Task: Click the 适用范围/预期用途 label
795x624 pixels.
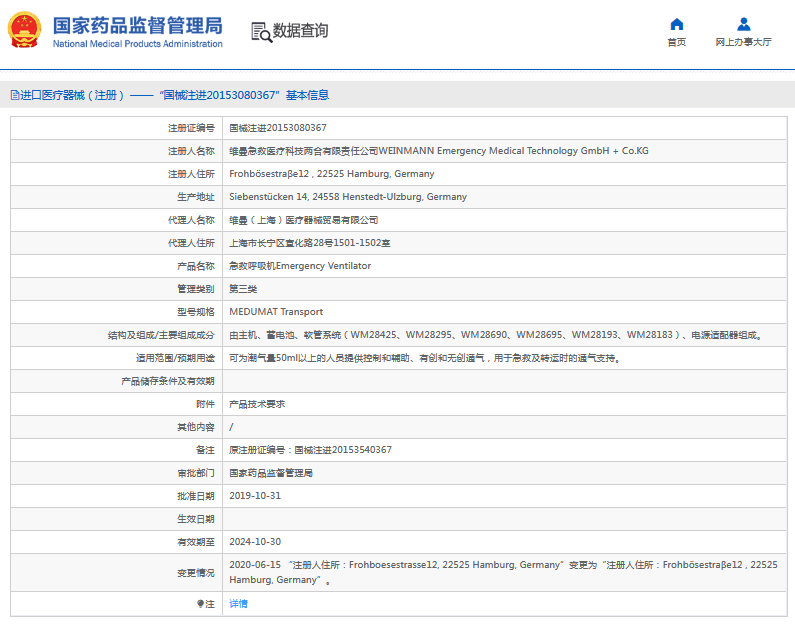Action: [x=175, y=358]
